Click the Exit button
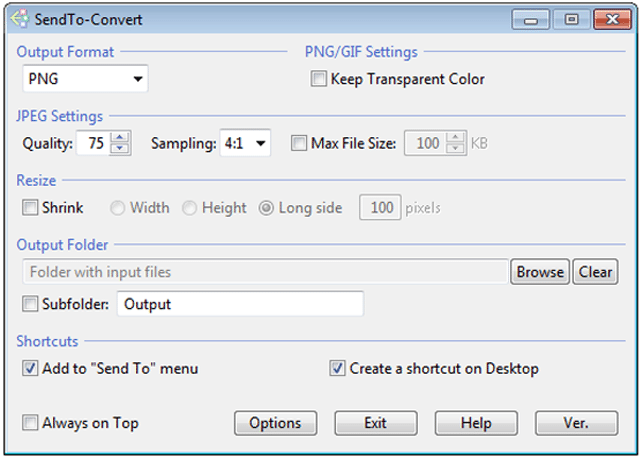 click(x=376, y=423)
